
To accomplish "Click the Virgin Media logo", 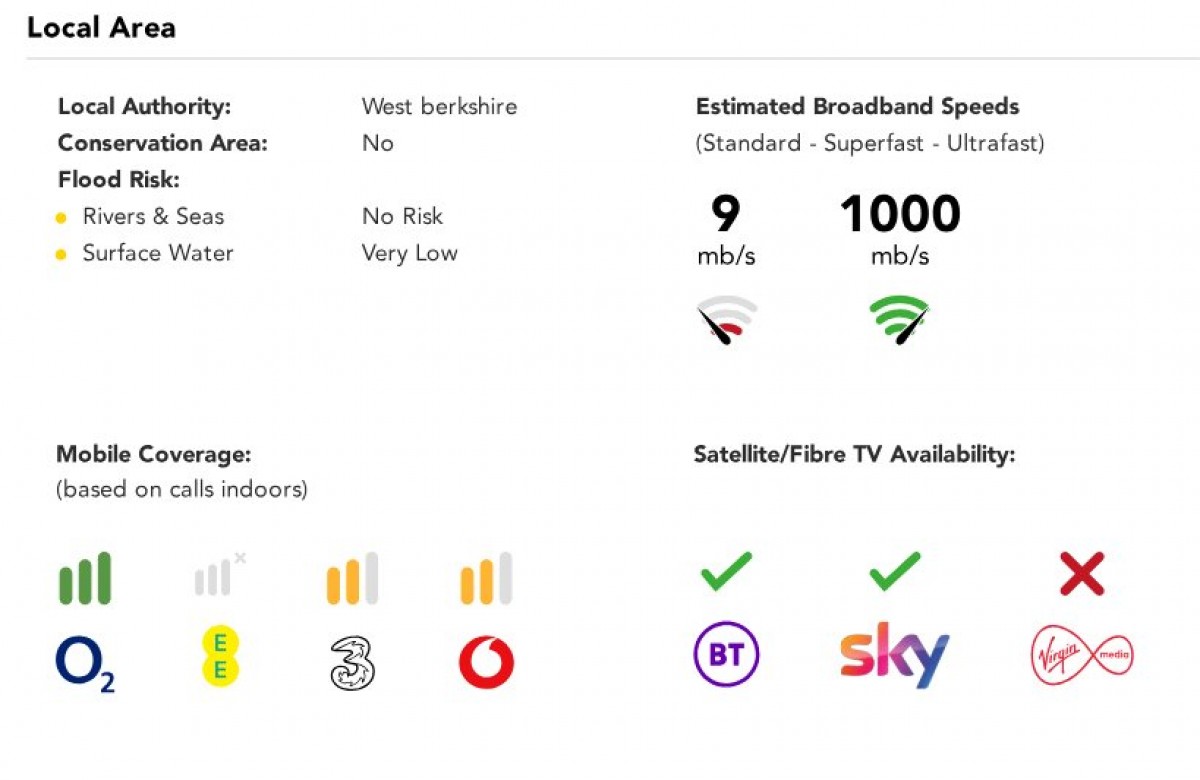I will tap(1081, 657).
